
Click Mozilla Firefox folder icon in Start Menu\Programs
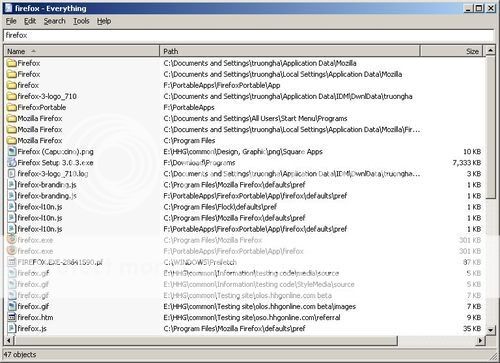pos(12,118)
